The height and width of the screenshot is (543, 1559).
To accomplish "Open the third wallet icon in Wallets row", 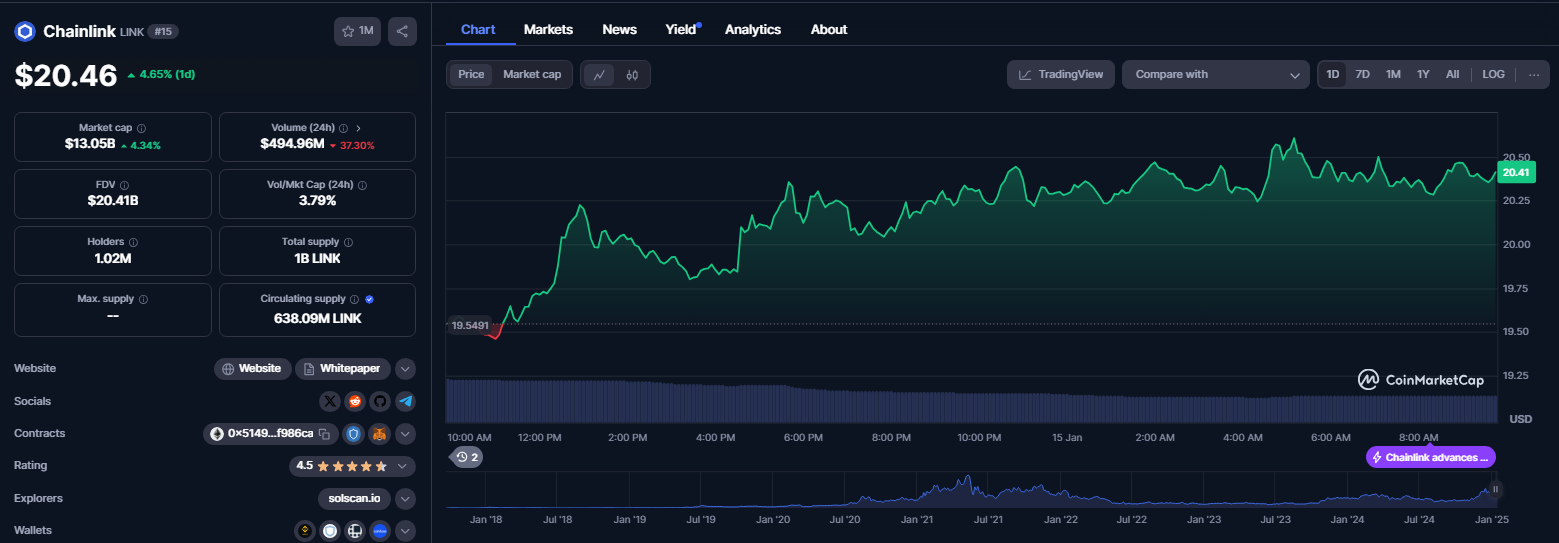I will pyautogui.click(x=355, y=531).
